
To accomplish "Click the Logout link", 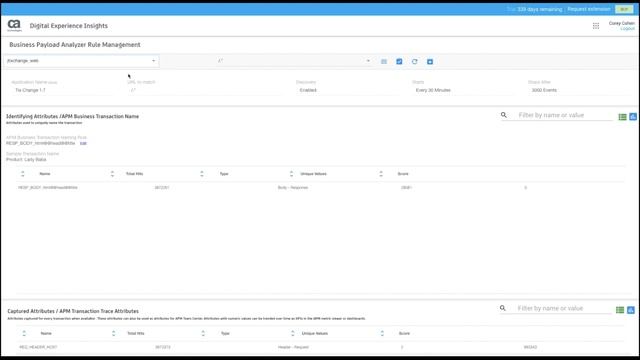I will click(x=627, y=29).
